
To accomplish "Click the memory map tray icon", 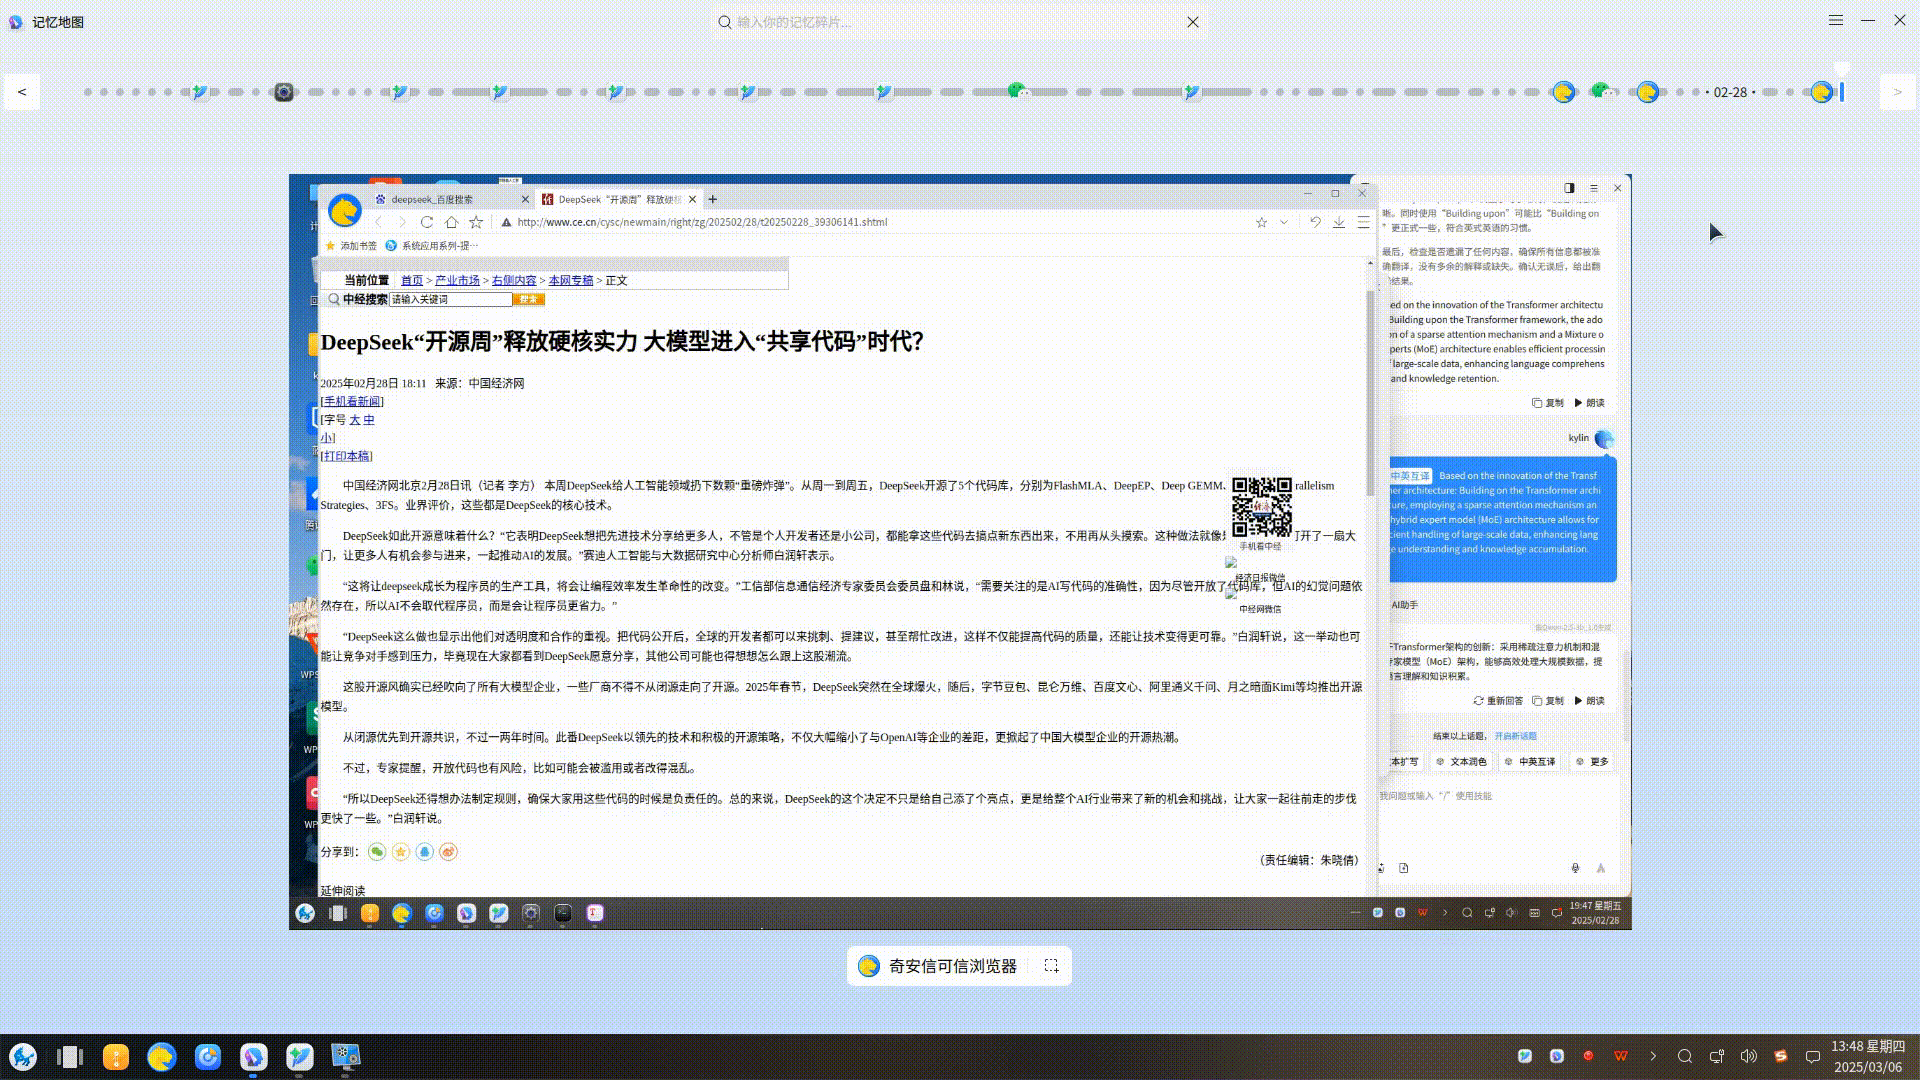I will click(1557, 1056).
